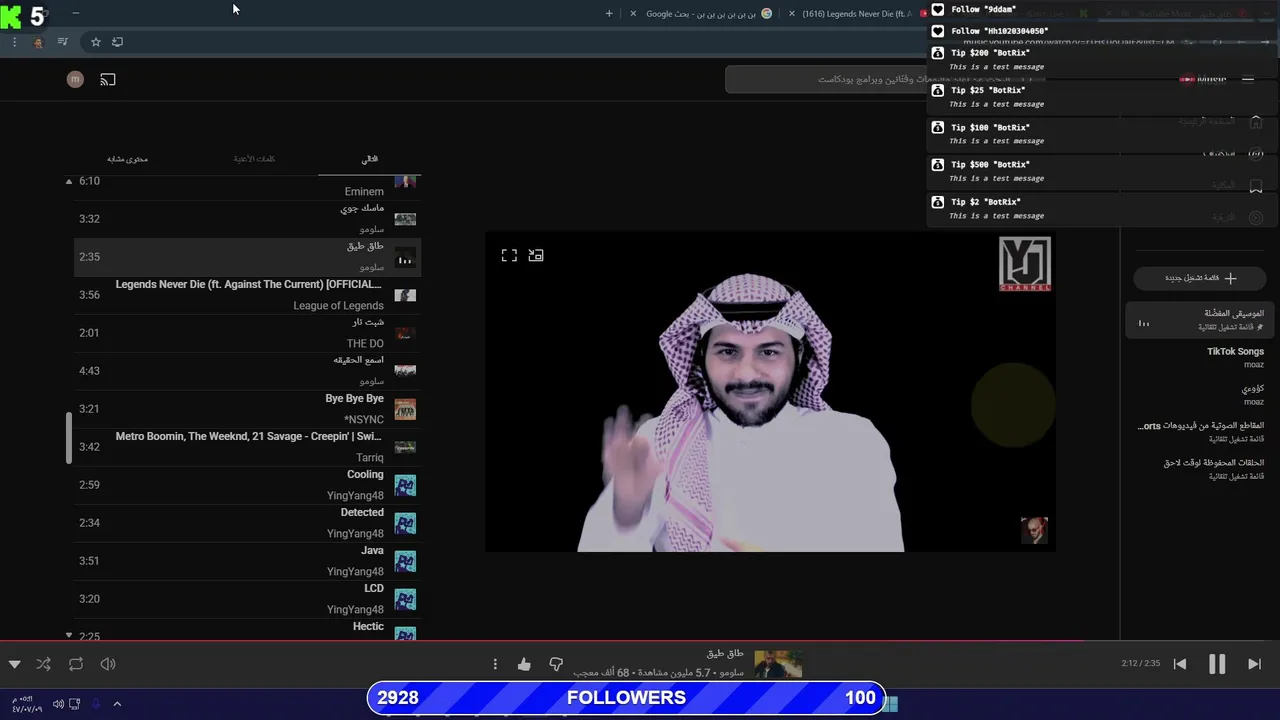The image size is (1280, 720).
Task: Toggle repeat mode in the player bar
Action: (76, 664)
